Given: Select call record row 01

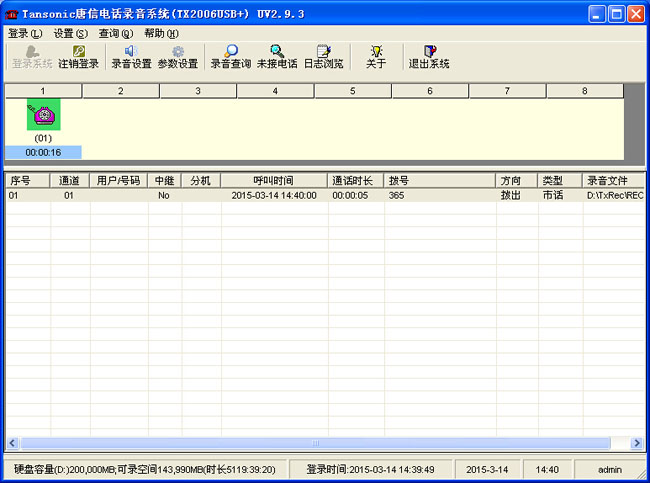Looking at the screenshot, I should (x=200, y=196).
